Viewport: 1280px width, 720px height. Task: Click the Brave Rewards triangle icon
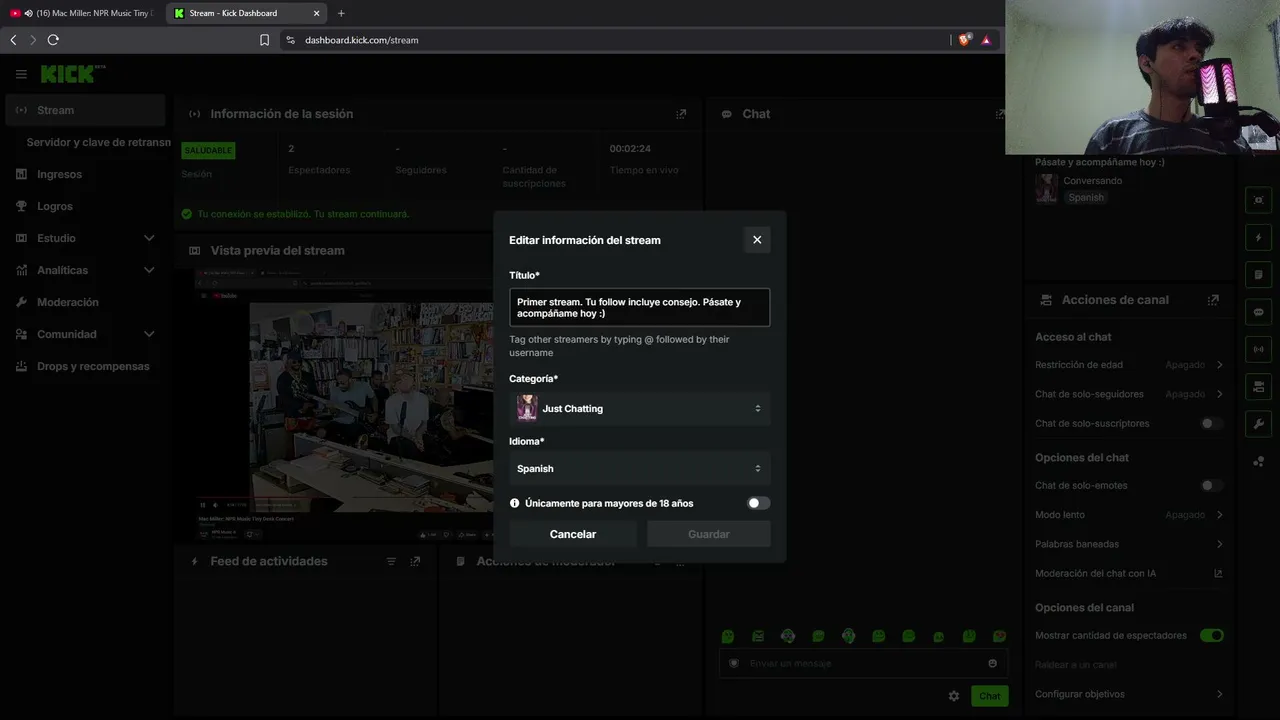[x=986, y=40]
